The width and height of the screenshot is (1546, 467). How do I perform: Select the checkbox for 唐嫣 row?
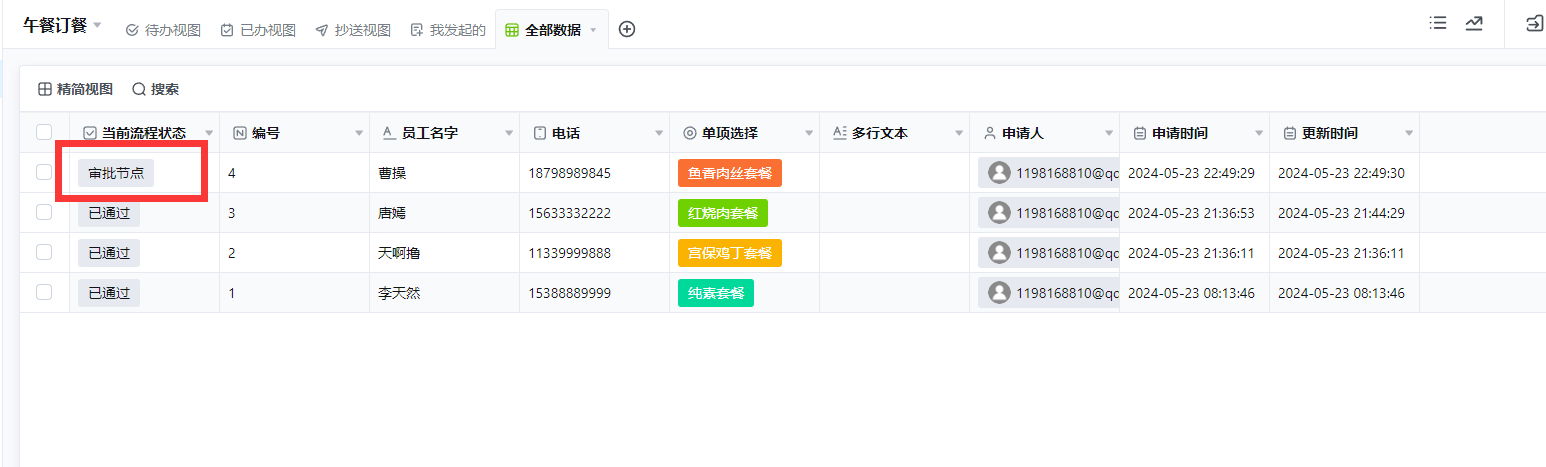coord(44,212)
